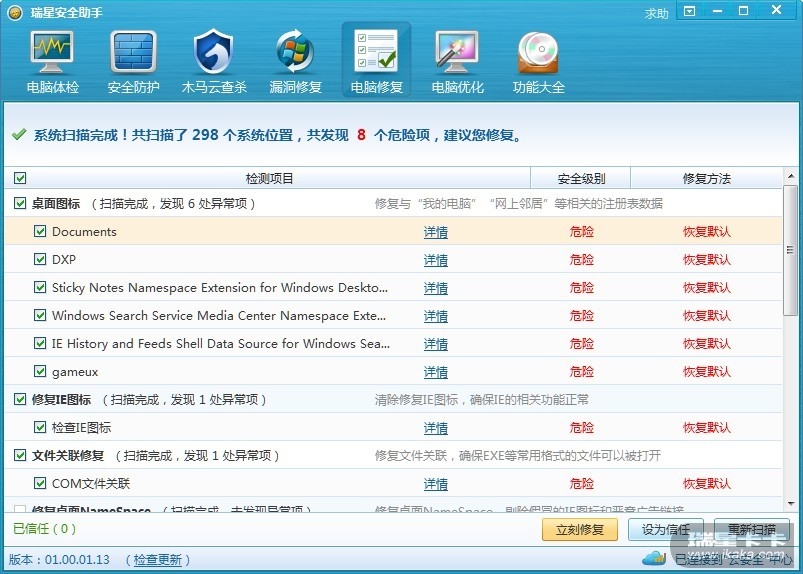
Task: Click 危险 level for DXP row
Action: pyautogui.click(x=582, y=260)
